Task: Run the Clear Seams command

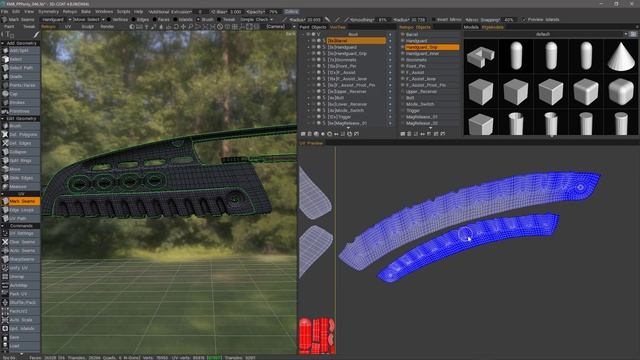Action: click(x=20, y=242)
